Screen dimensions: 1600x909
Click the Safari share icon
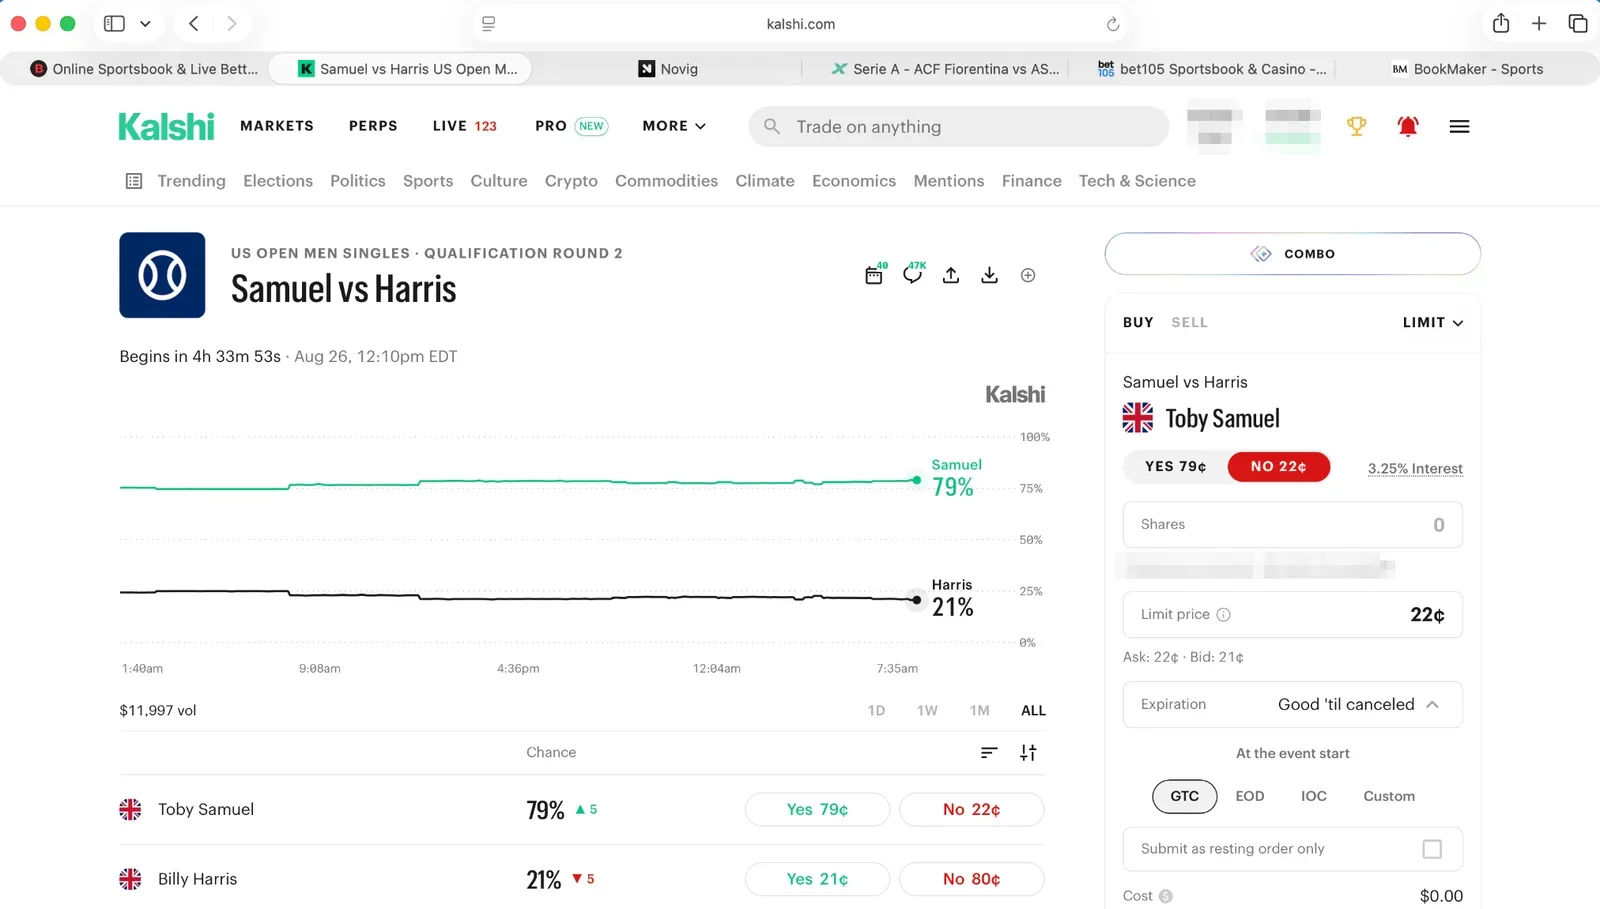[x=1501, y=23]
